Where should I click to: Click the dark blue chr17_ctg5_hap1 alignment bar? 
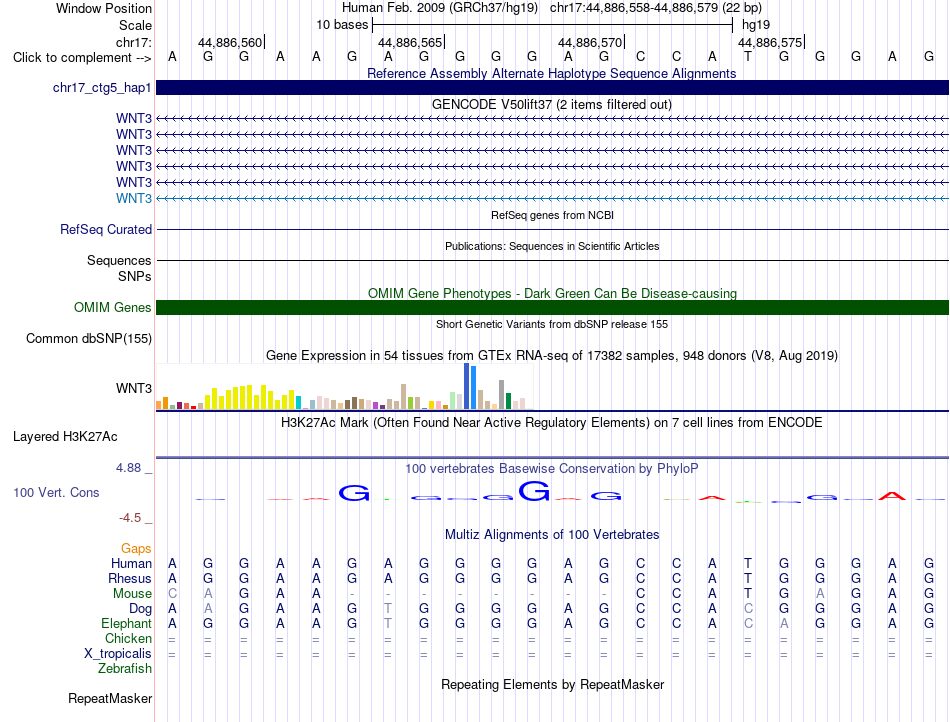(552, 87)
